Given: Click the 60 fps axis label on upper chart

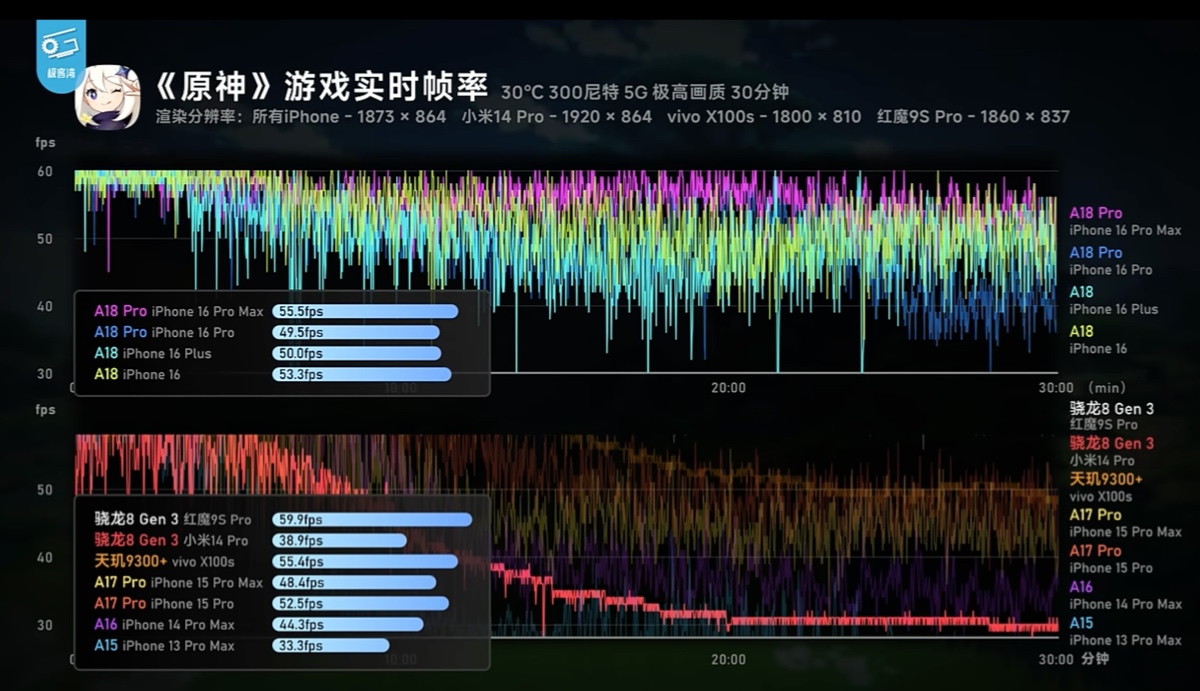Looking at the screenshot, I should pos(45,172).
